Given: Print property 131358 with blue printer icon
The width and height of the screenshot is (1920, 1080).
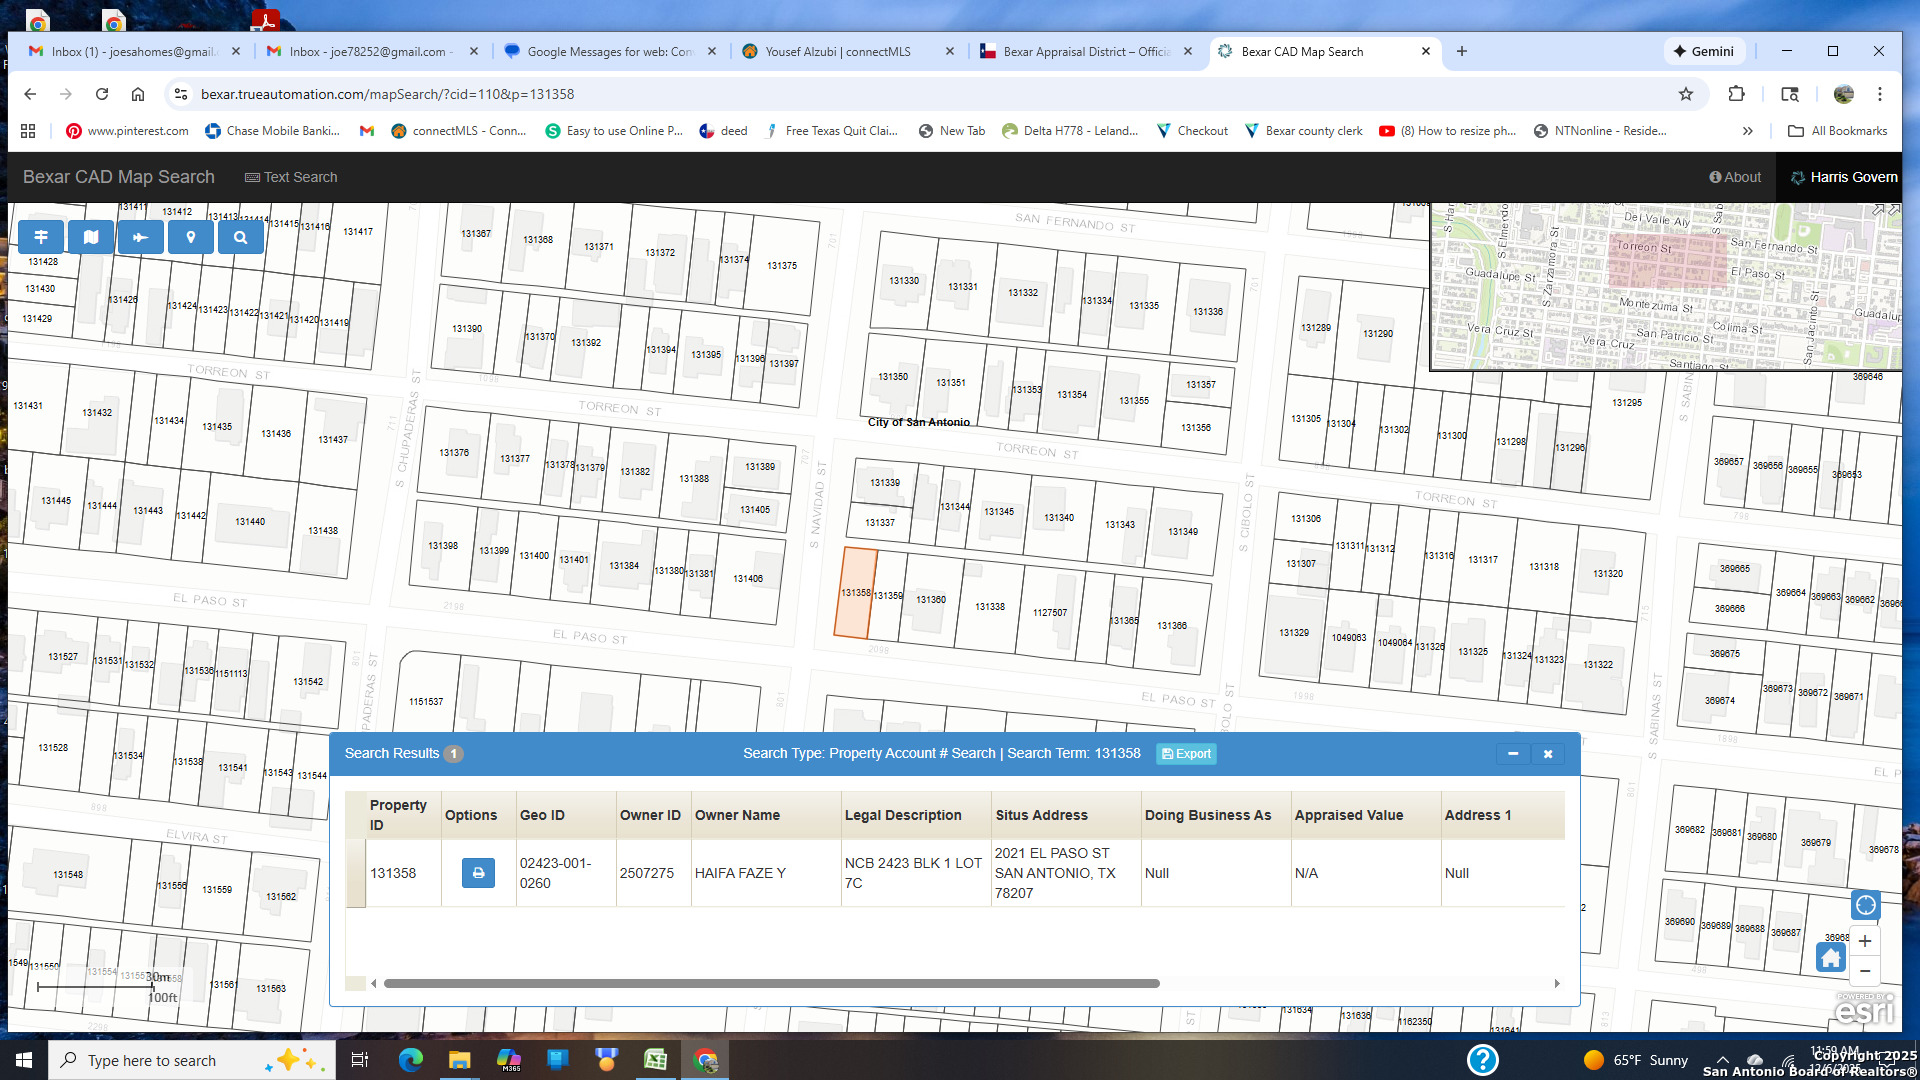Looking at the screenshot, I should [x=478, y=873].
